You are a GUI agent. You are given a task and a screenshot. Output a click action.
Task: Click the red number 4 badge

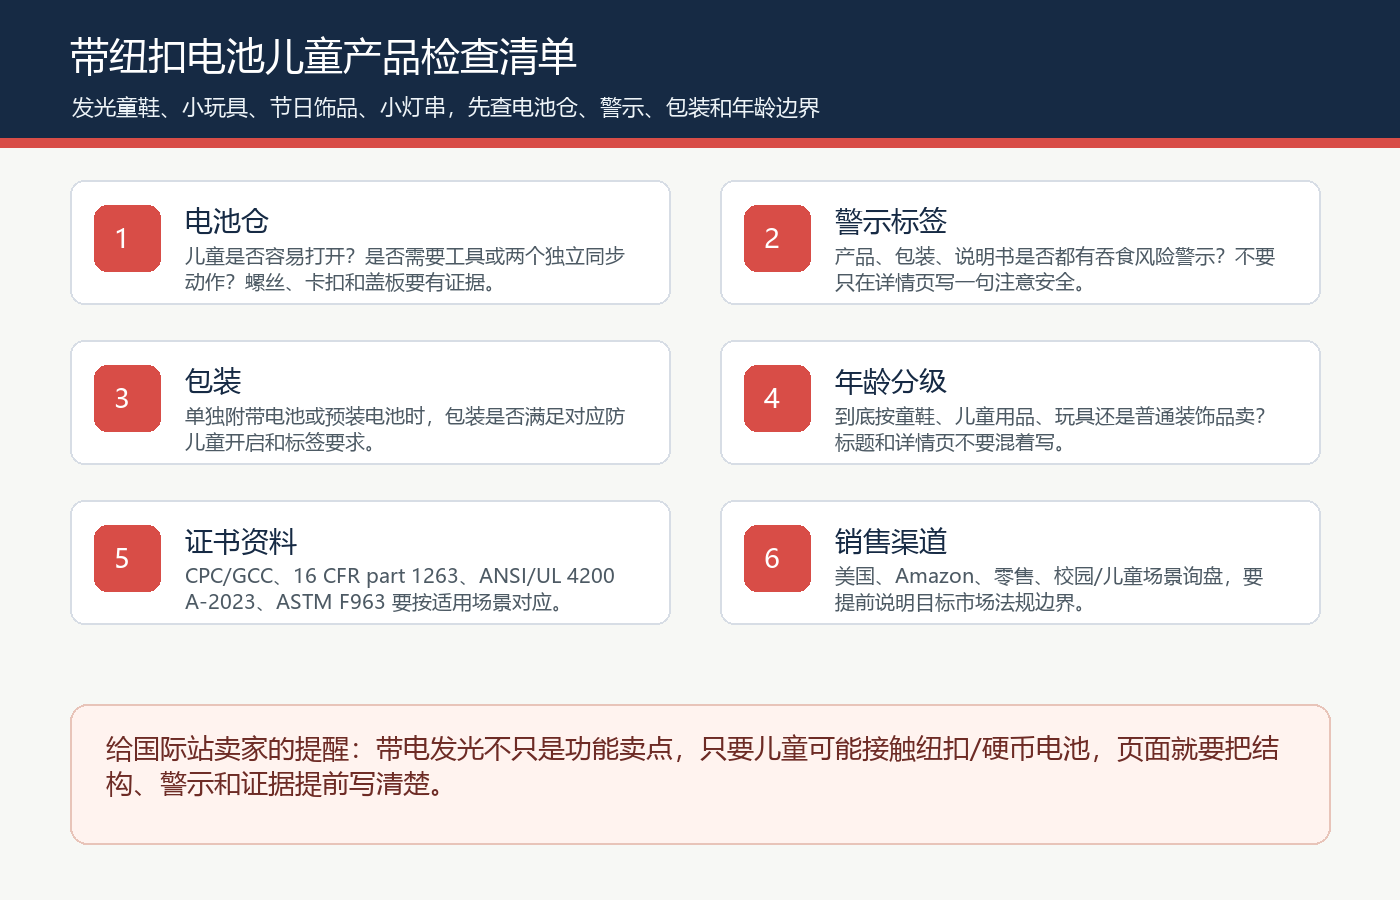tap(777, 398)
